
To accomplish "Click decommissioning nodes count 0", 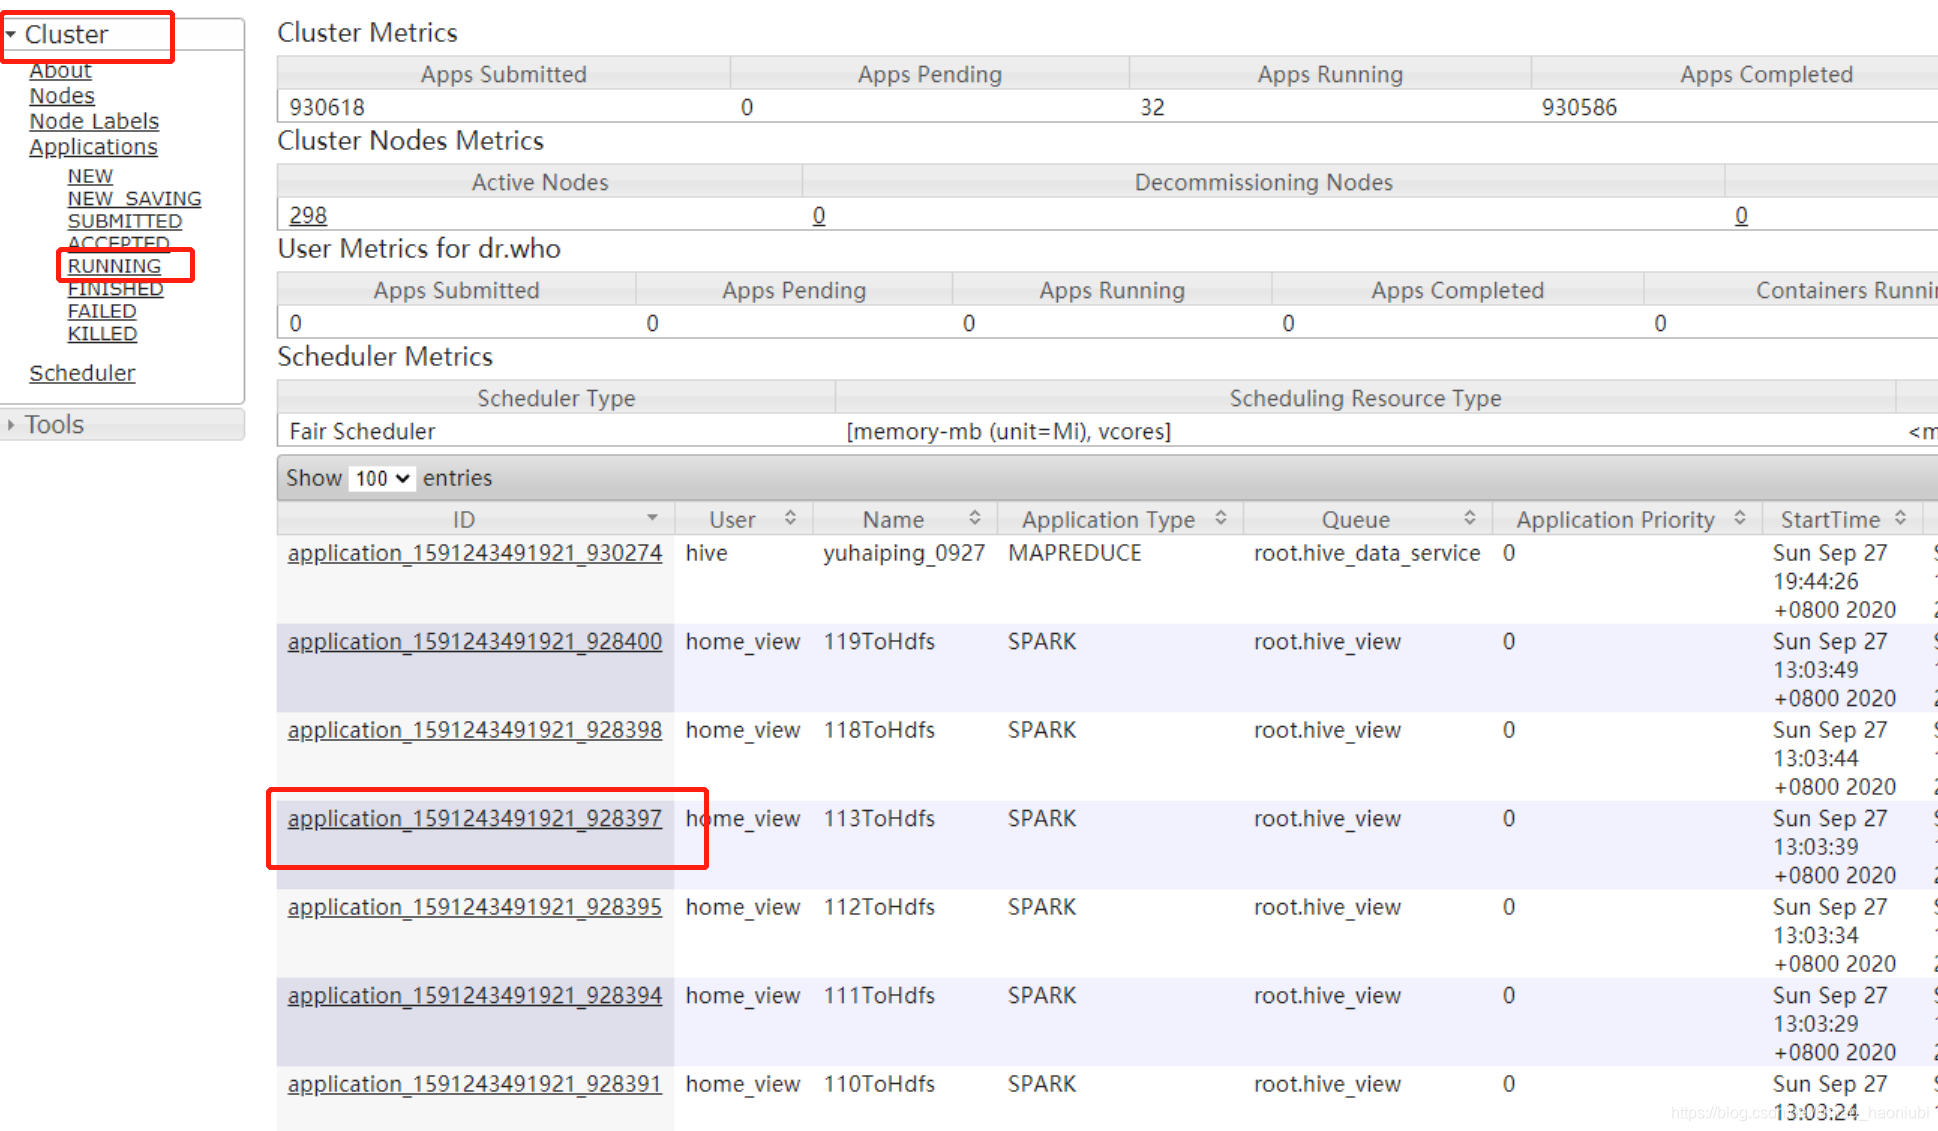I will [x=819, y=215].
